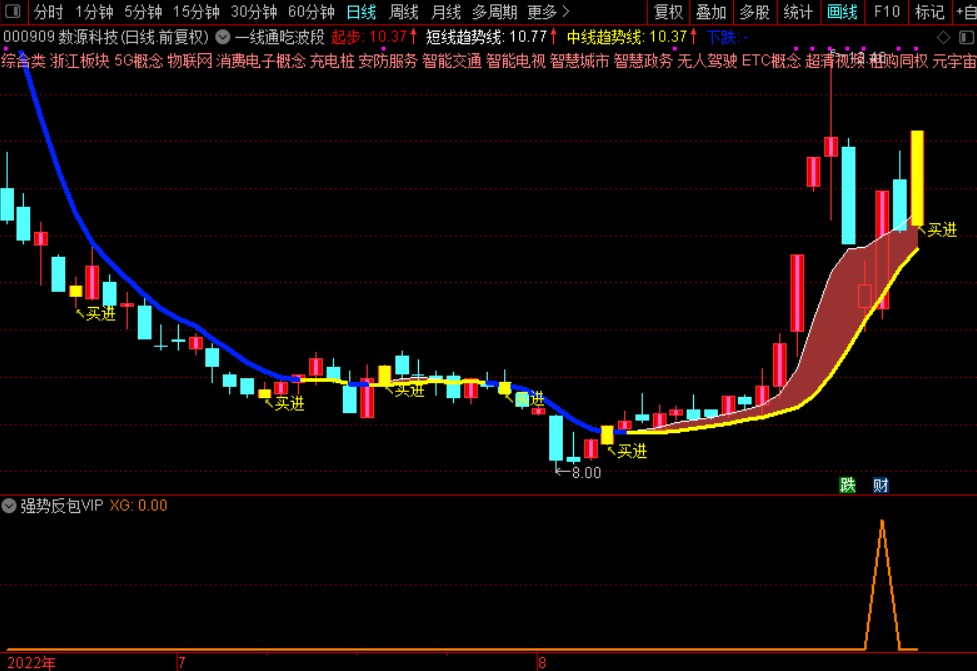Viewport: 977px width, 671px height.
Task: Select the 30分钟 period
Action: click(x=253, y=12)
